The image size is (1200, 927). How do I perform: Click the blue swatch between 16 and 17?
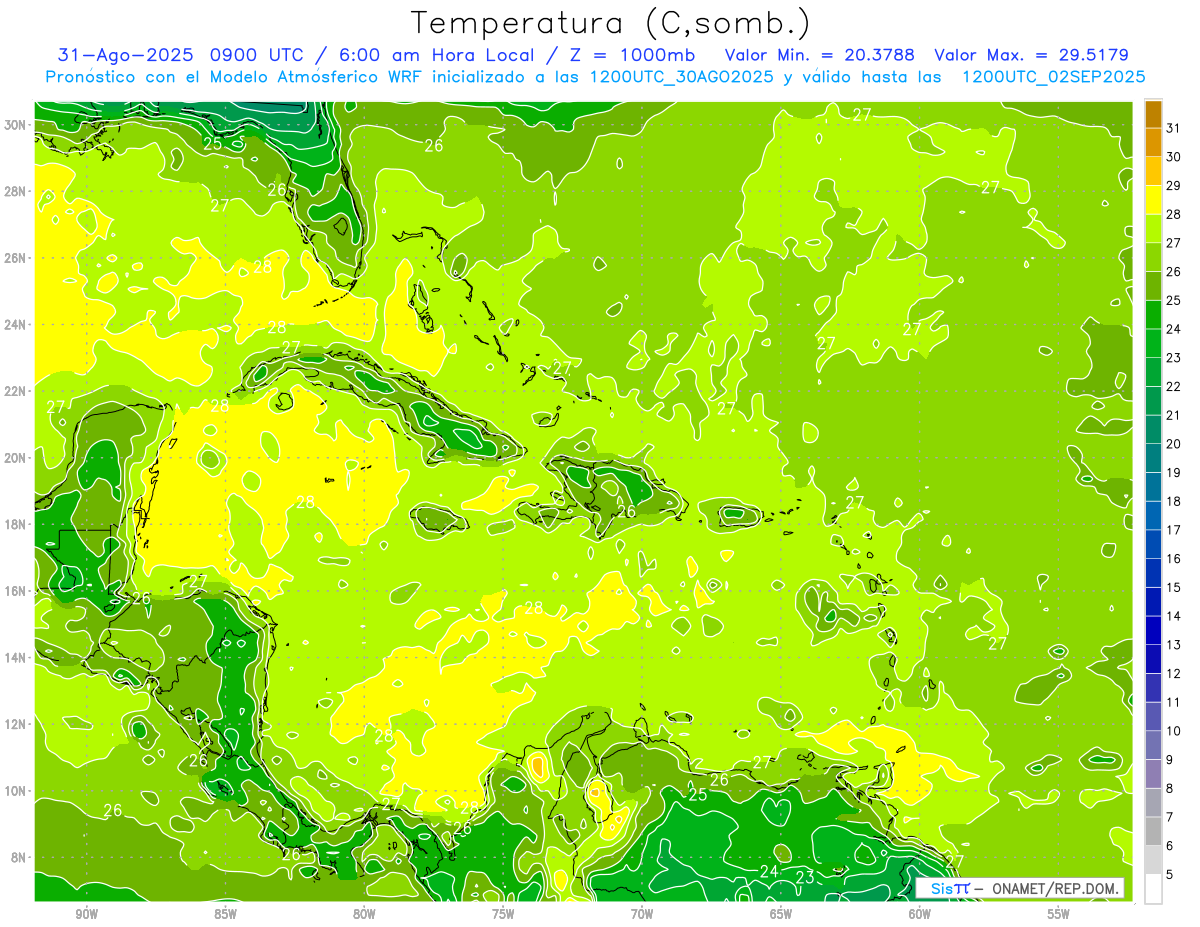(1153, 544)
